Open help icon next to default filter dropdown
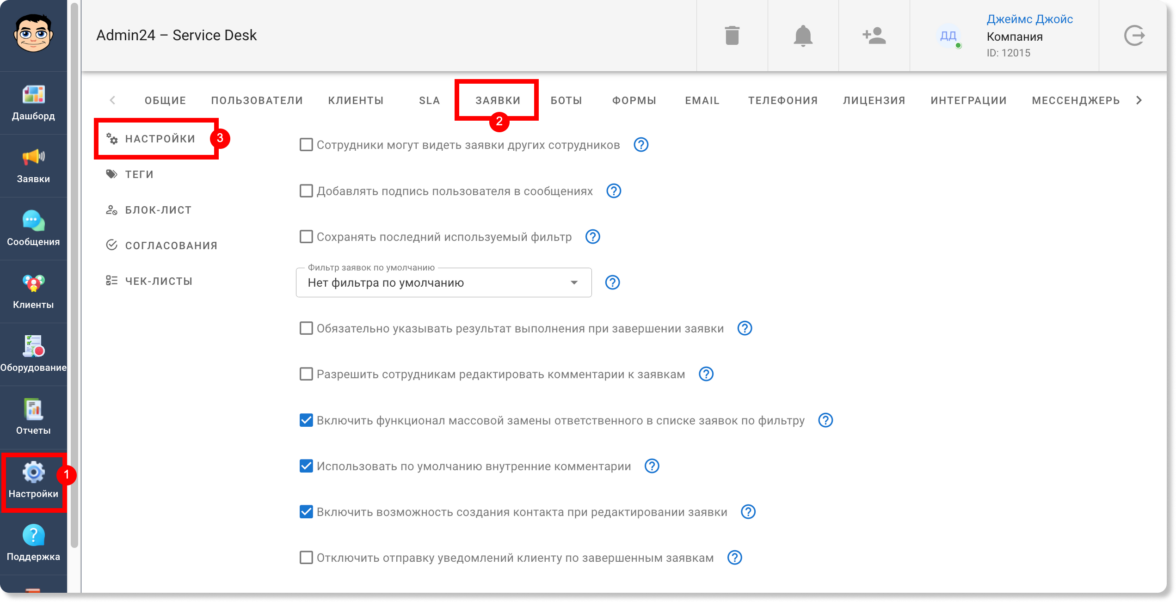Screen dimensions: 1176x602 pos(613,283)
